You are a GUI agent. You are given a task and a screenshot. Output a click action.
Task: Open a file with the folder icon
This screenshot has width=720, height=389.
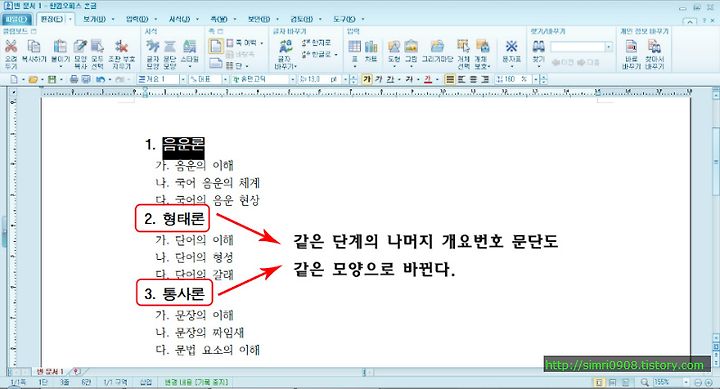click(33, 79)
